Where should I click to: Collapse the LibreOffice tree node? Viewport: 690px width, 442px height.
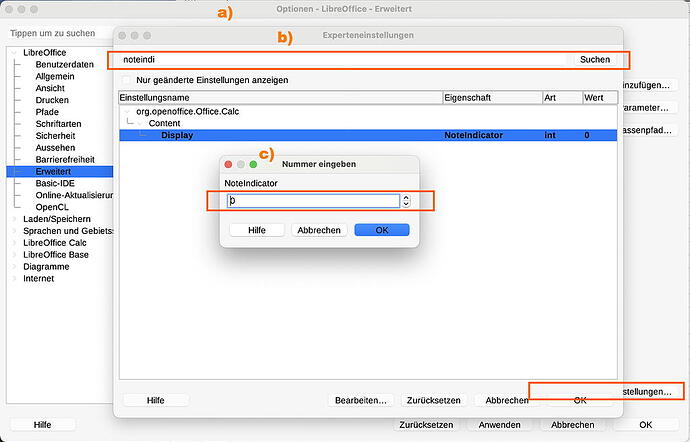coord(15,53)
